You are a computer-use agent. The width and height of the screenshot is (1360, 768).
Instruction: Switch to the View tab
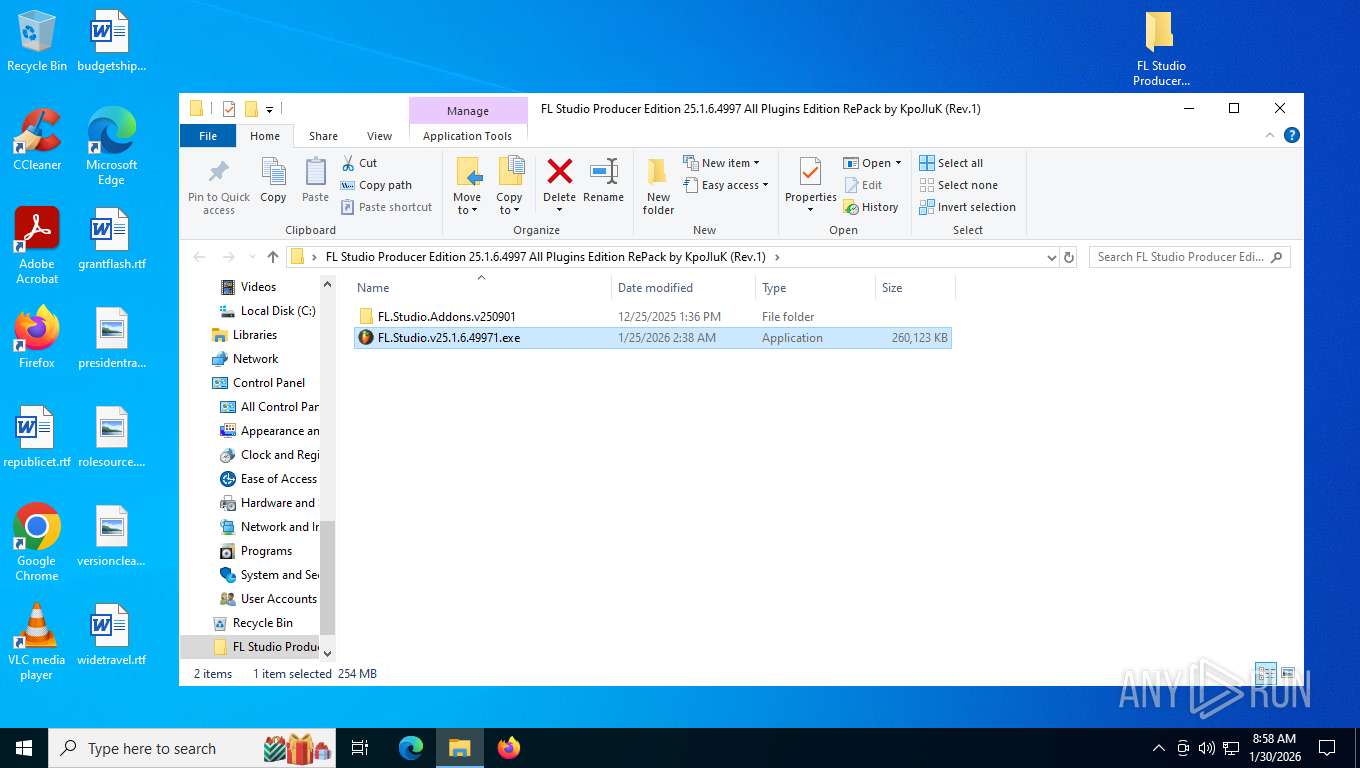tap(379, 136)
